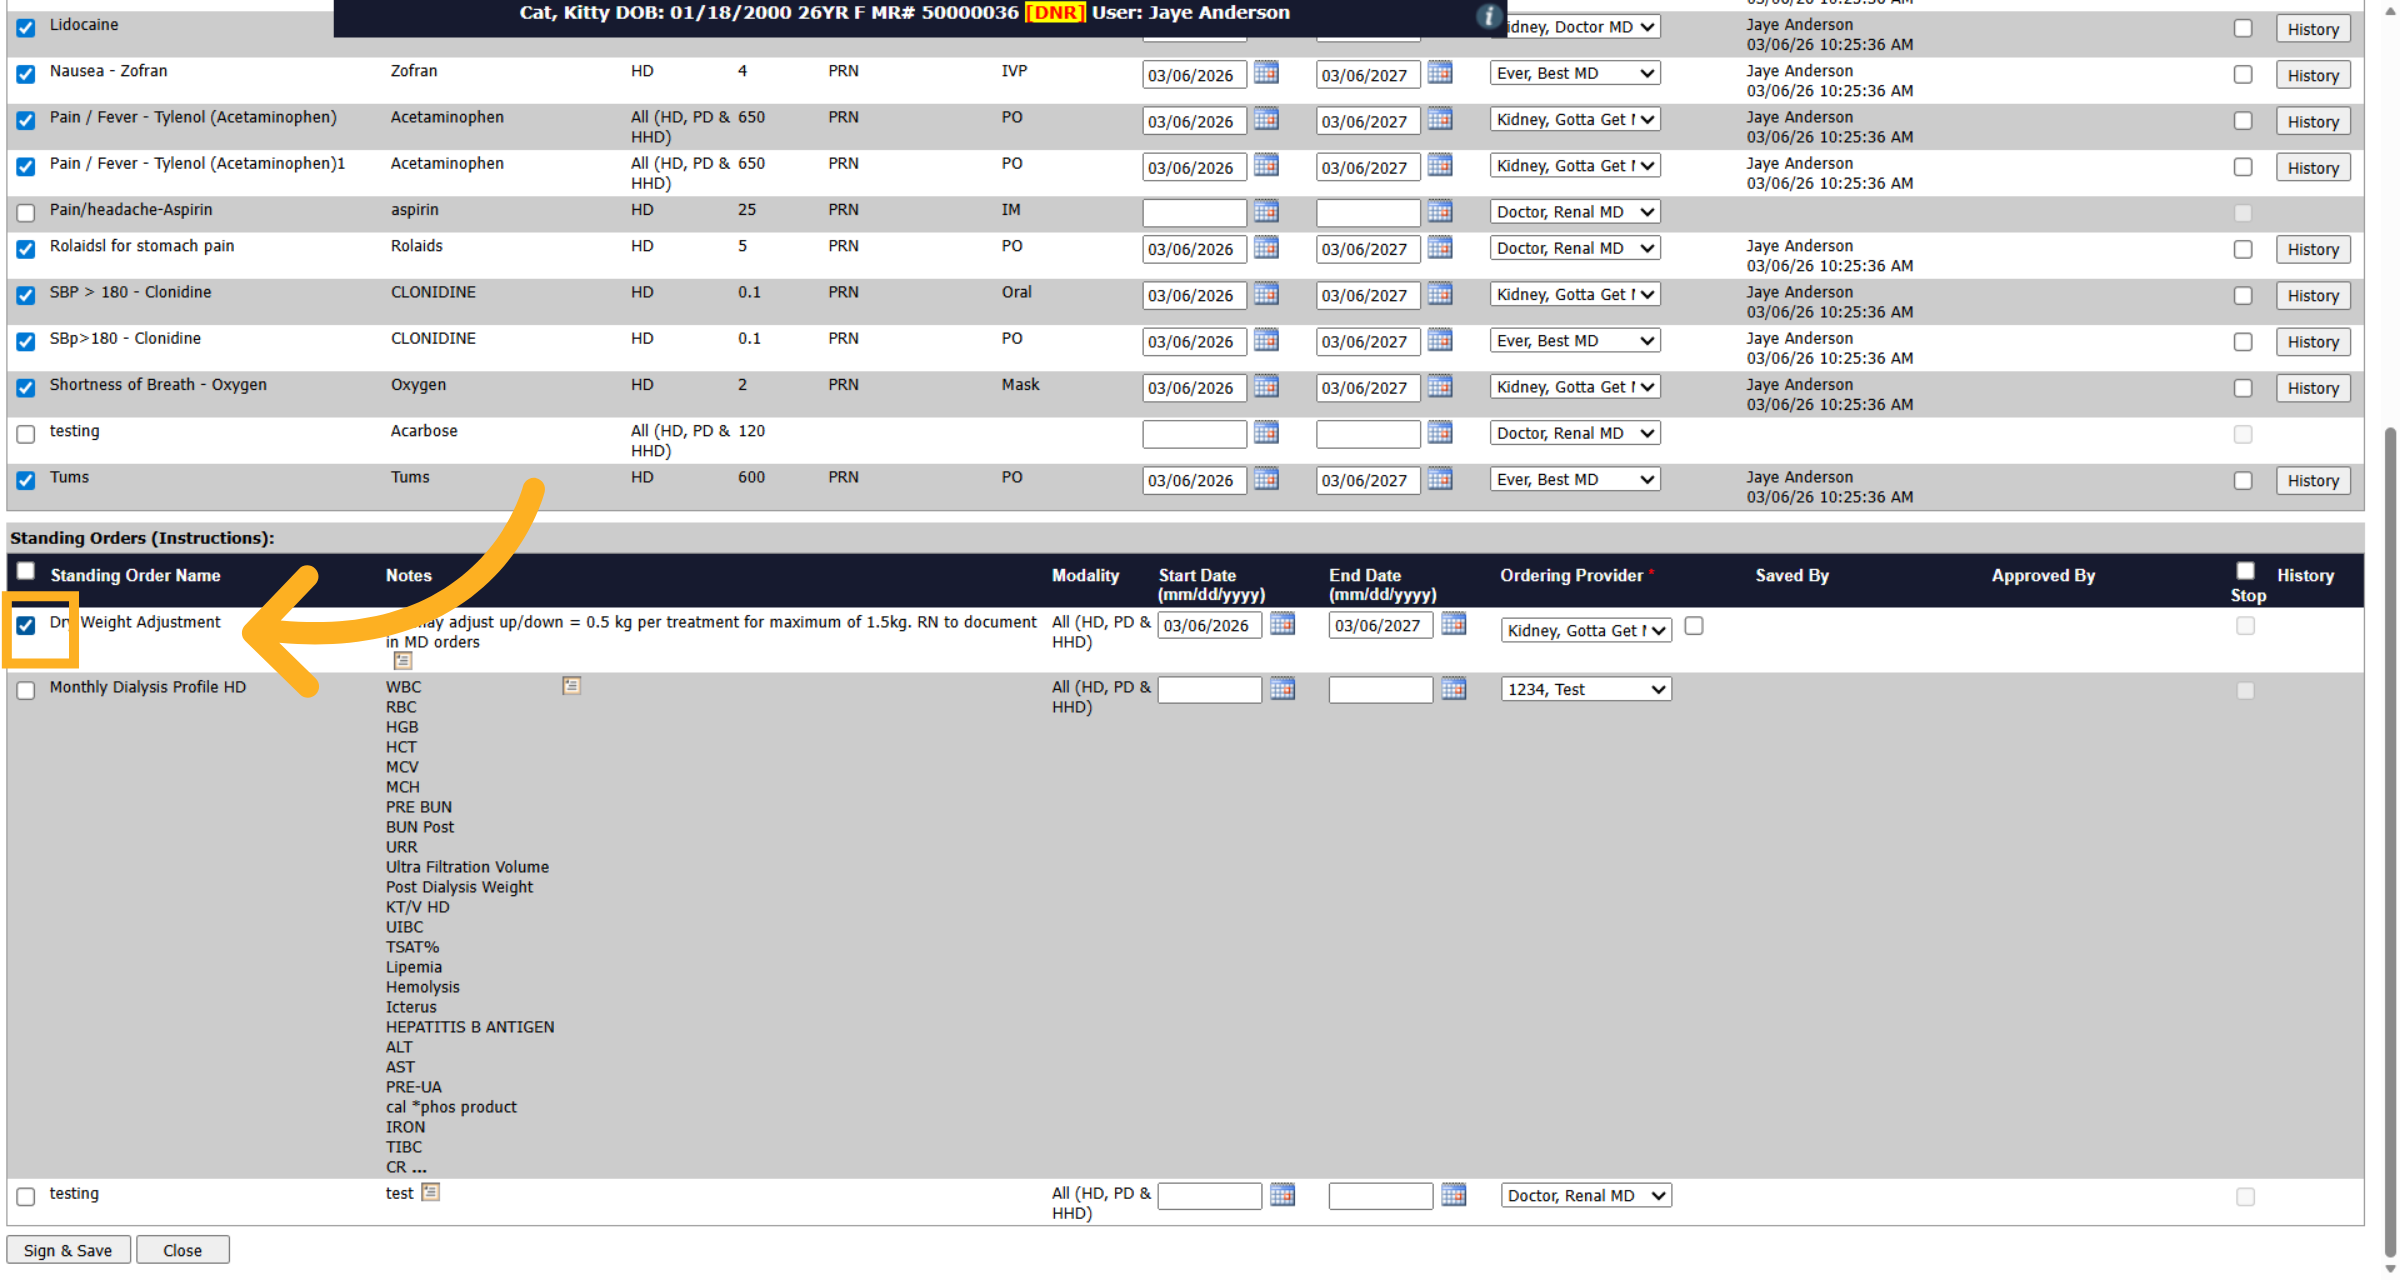This screenshot has height=1280, width=2400.
Task: Click the 'HEPATITIS B ANTIGEN' note text
Action: [x=470, y=1027]
